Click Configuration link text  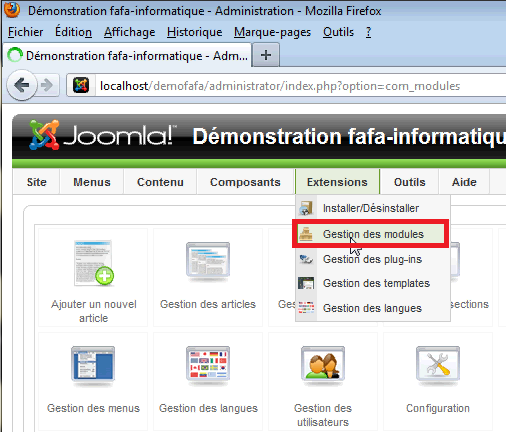(438, 408)
